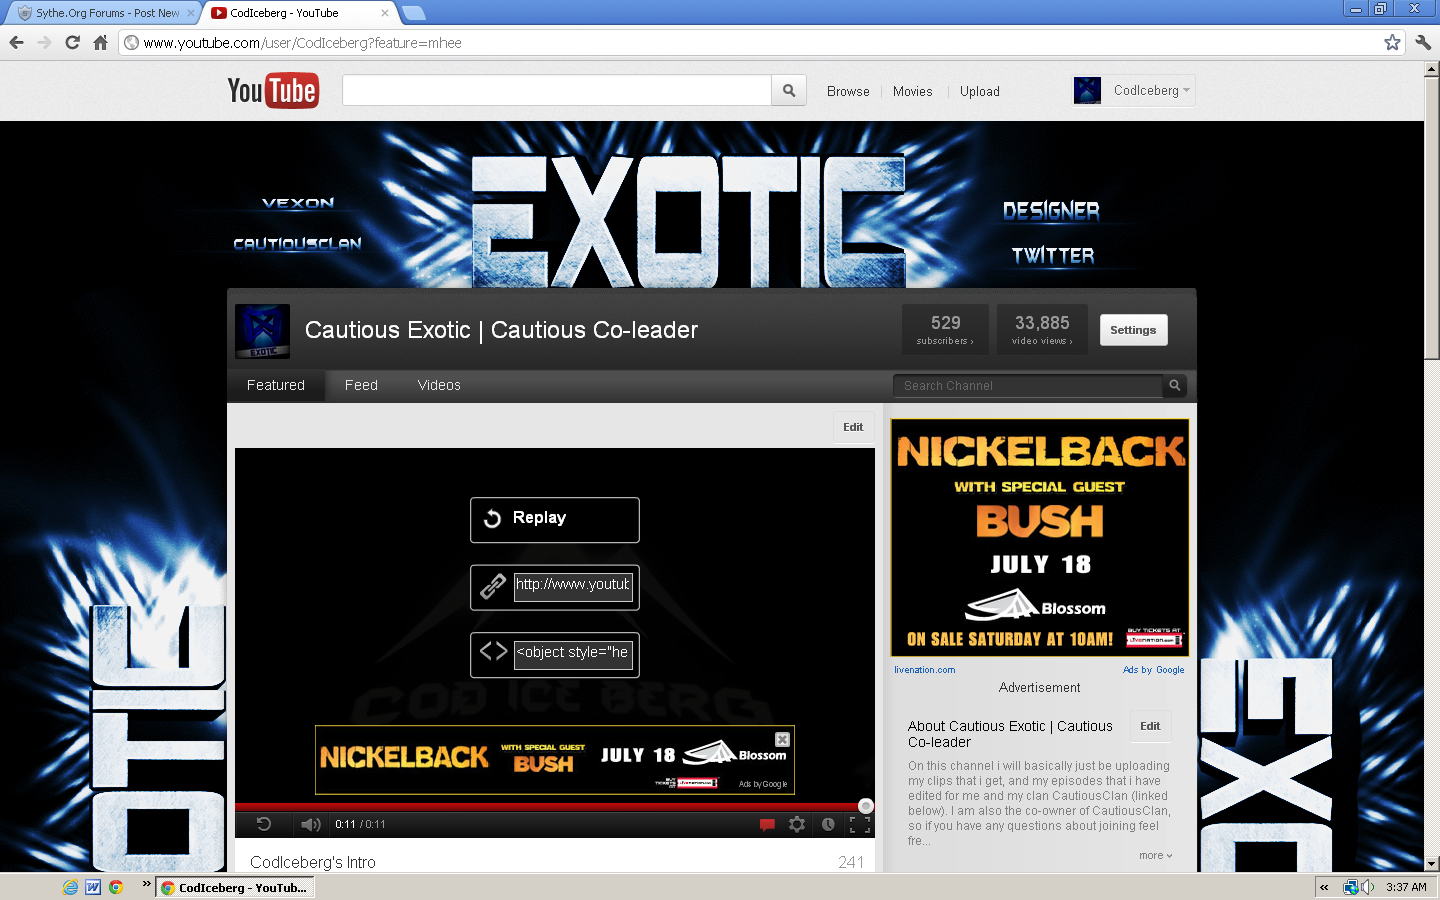This screenshot has height=900, width=1440.
Task: Open channel Settings button
Action: [x=1133, y=330]
